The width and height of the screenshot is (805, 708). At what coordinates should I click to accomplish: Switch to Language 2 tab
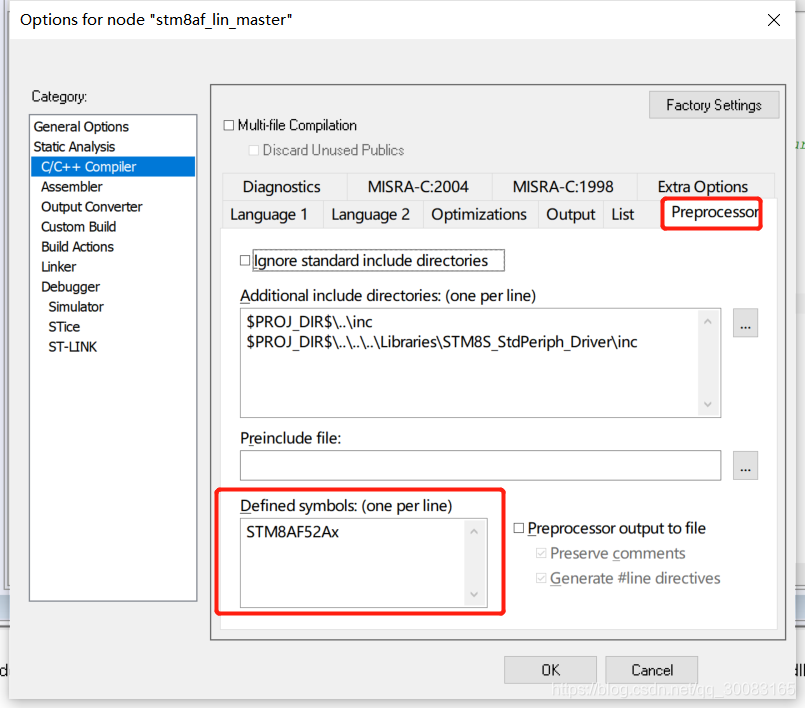click(371, 215)
